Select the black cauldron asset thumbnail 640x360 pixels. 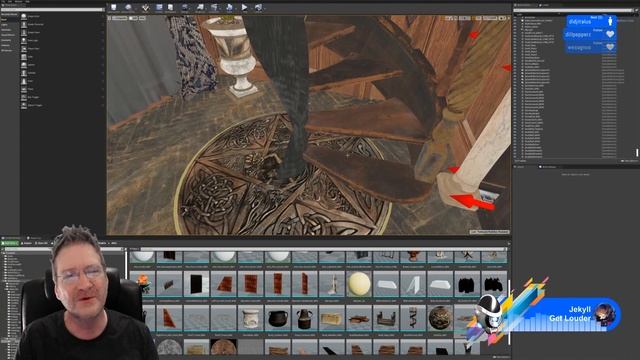(278, 318)
